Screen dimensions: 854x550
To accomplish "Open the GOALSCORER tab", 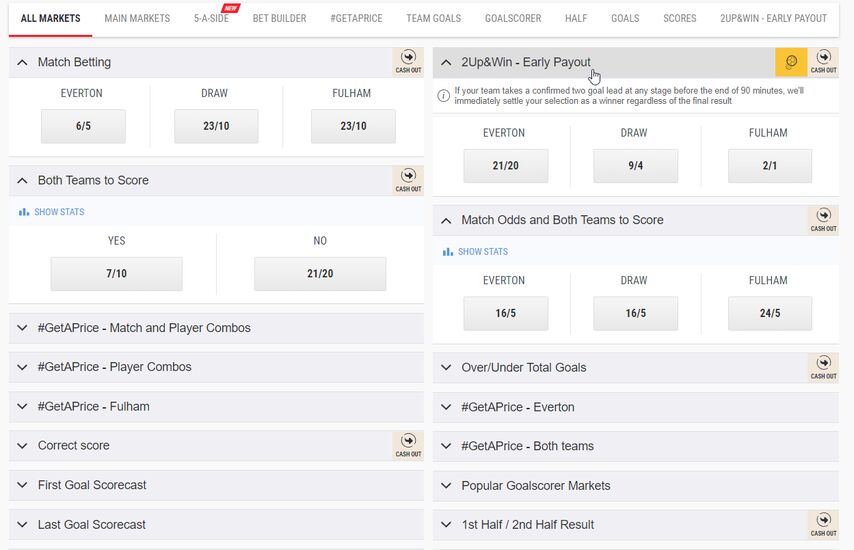I will (513, 19).
